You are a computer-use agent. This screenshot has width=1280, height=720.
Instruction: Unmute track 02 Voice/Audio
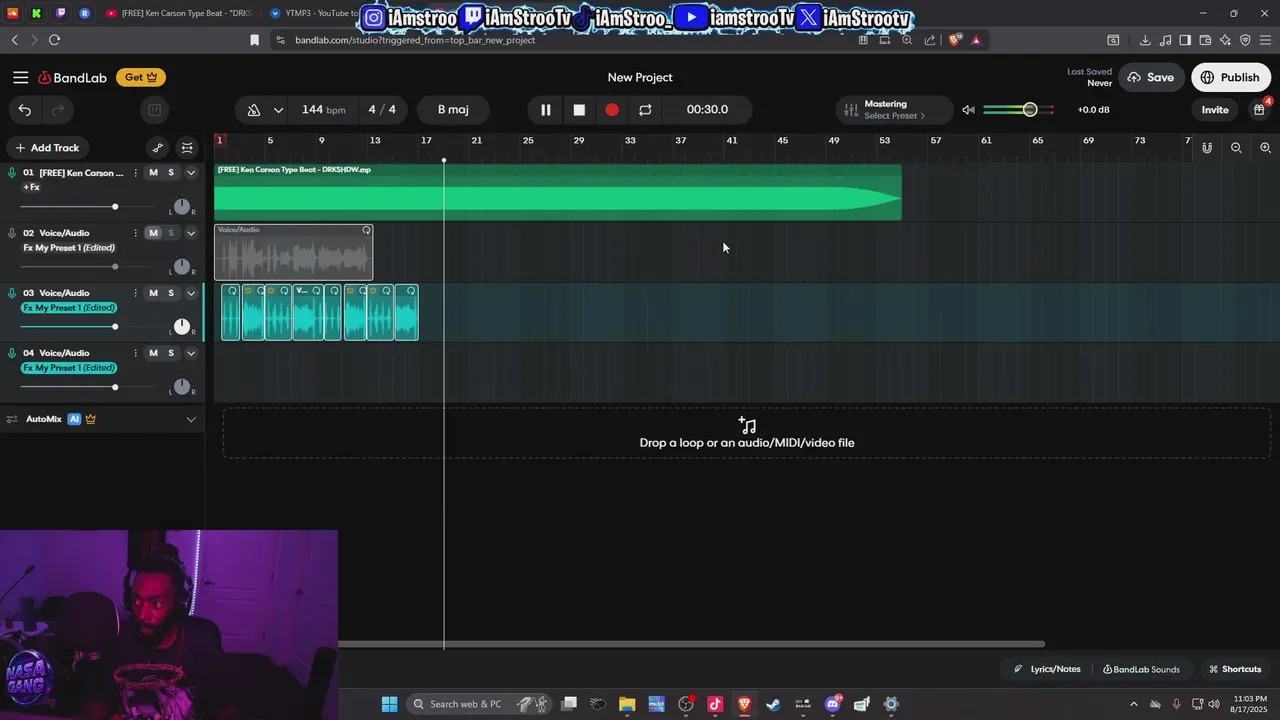tap(153, 233)
